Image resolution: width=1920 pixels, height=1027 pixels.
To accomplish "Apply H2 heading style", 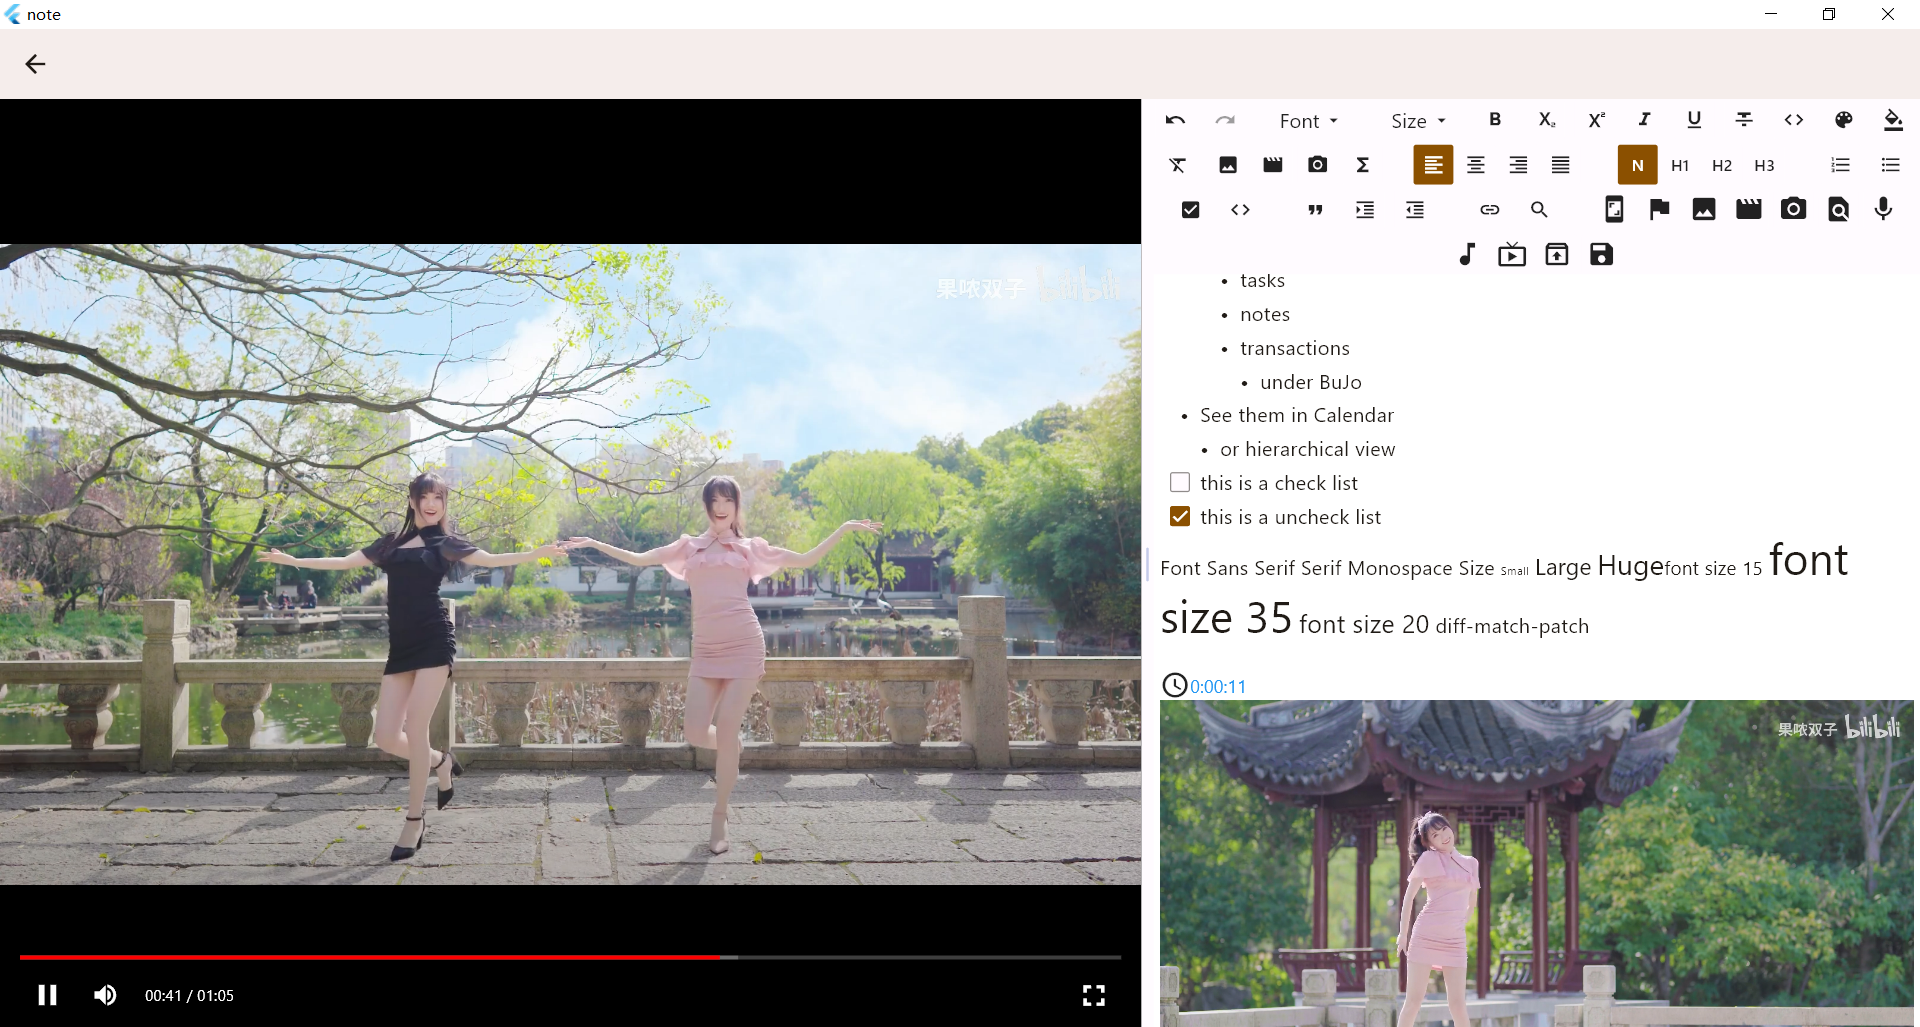I will pos(1722,165).
